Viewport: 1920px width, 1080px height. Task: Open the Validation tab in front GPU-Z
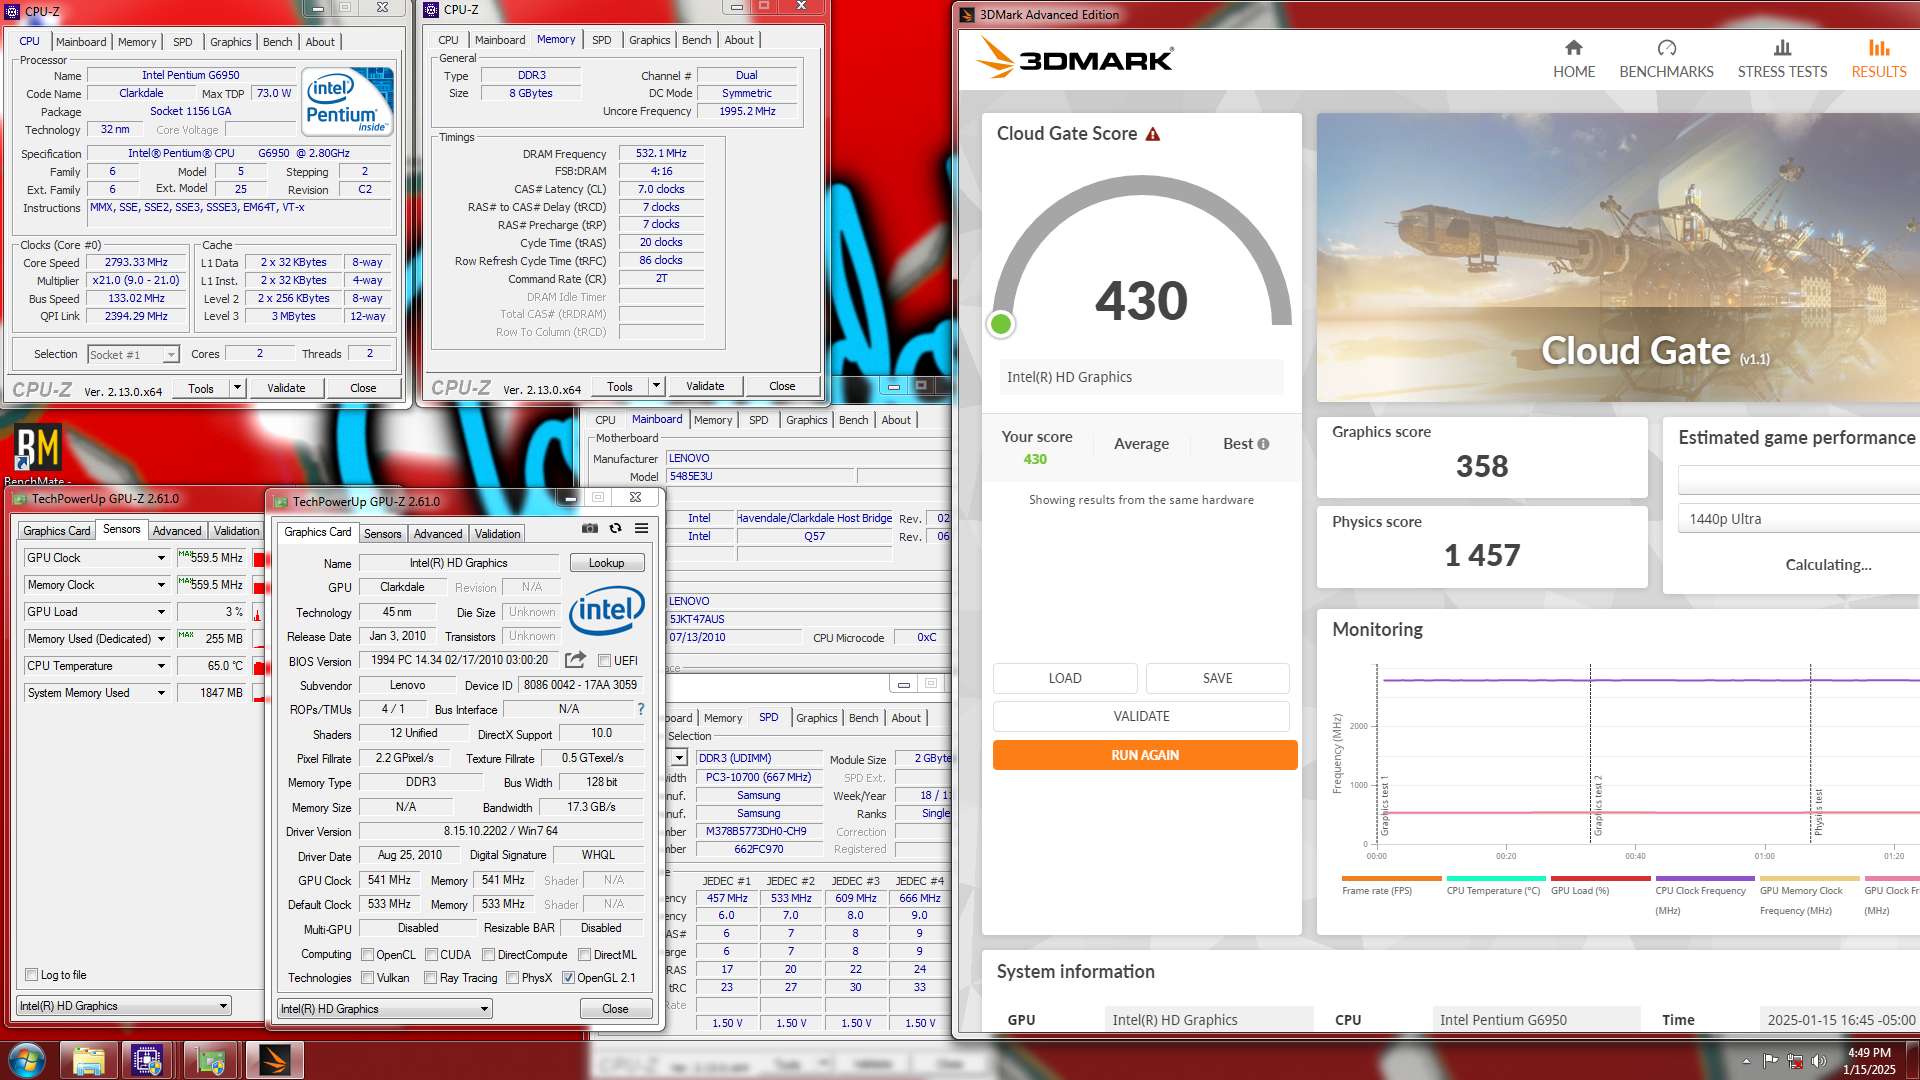pyautogui.click(x=497, y=534)
